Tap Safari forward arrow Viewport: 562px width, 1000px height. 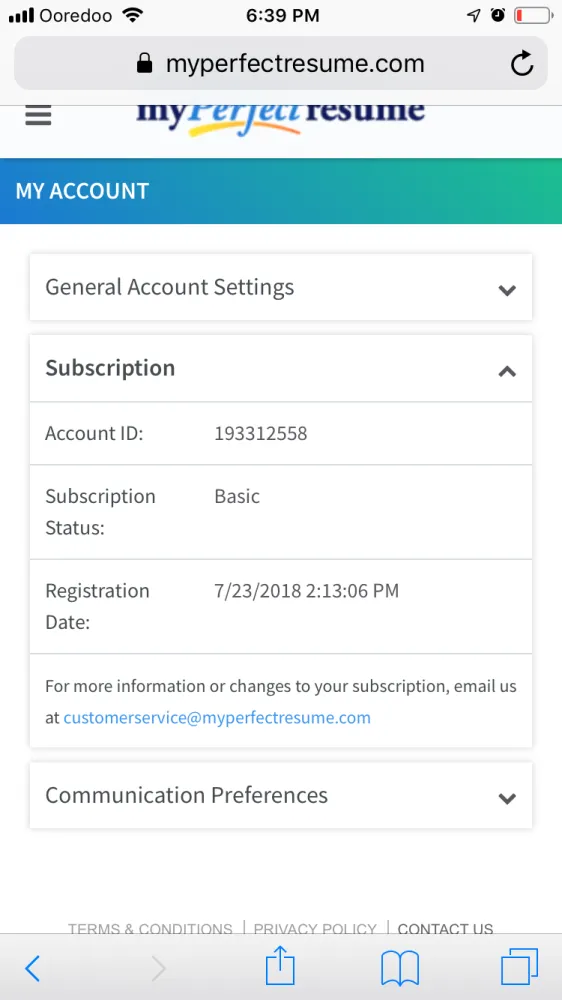(158, 969)
